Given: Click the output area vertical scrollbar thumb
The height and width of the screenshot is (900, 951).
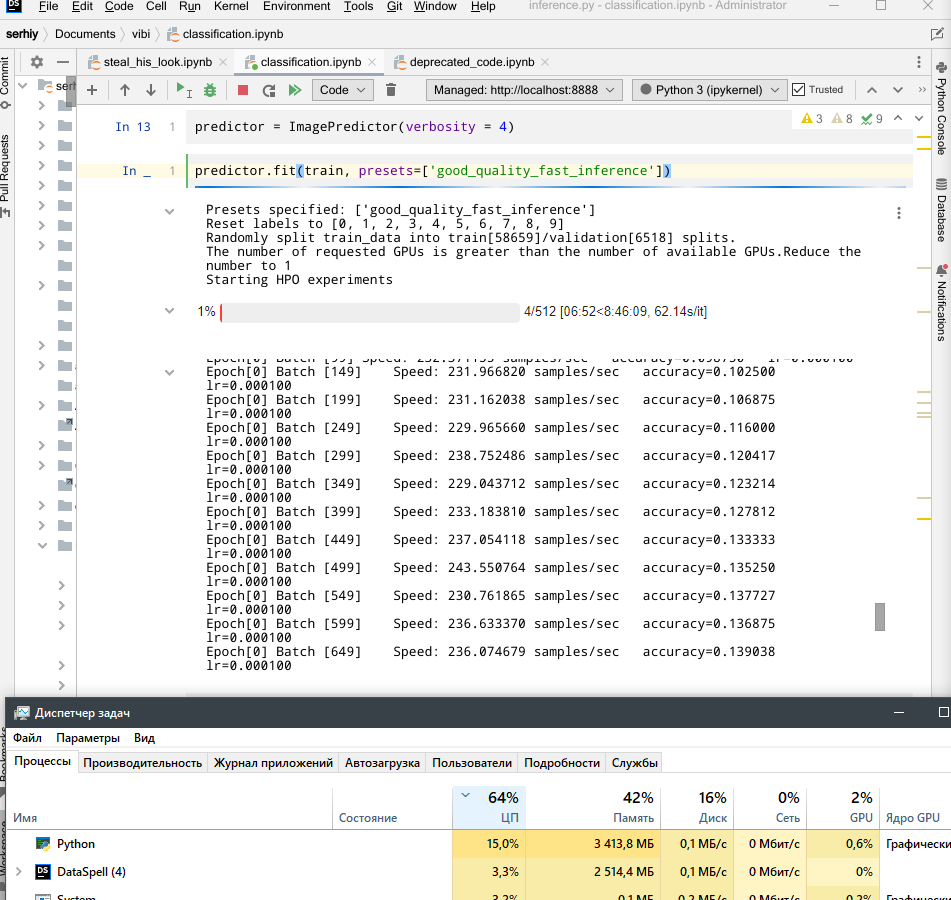Looking at the screenshot, I should pos(880,617).
